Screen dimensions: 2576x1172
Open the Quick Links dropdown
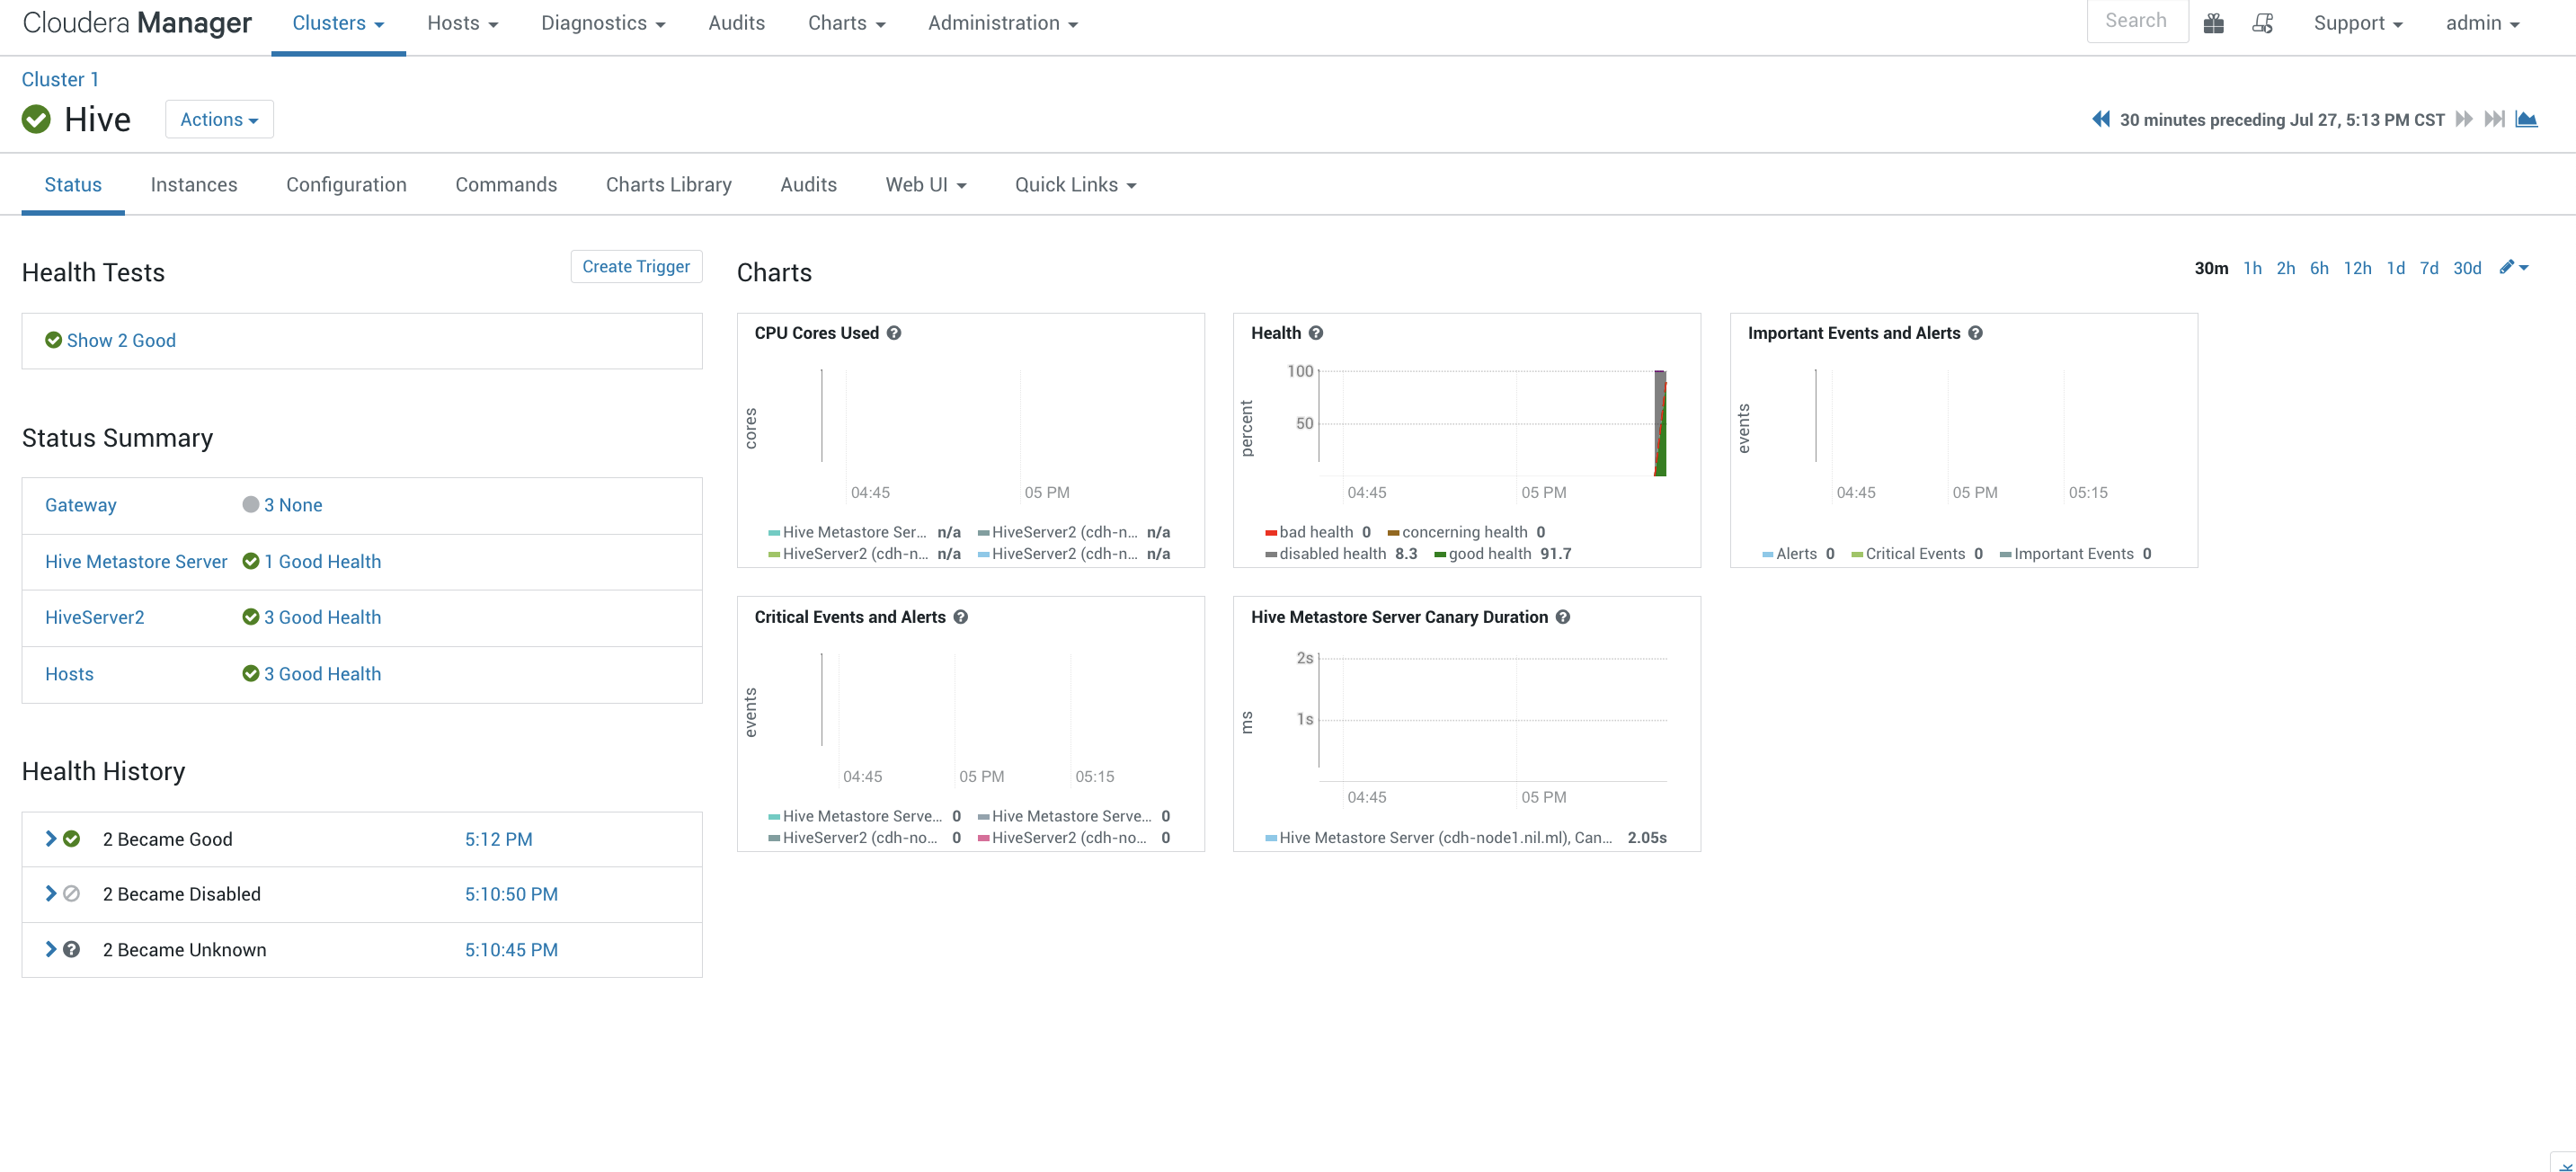pos(1075,185)
